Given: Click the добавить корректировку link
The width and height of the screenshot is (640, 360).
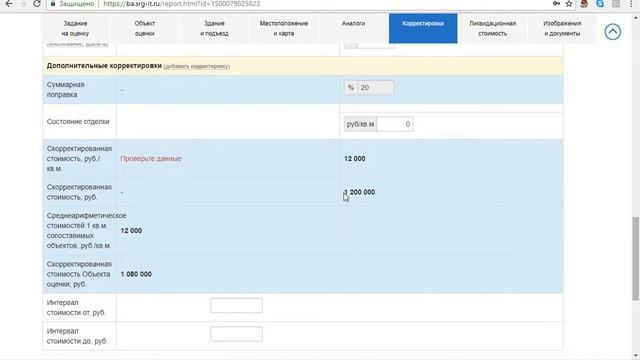Looking at the screenshot, I should tap(197, 66).
